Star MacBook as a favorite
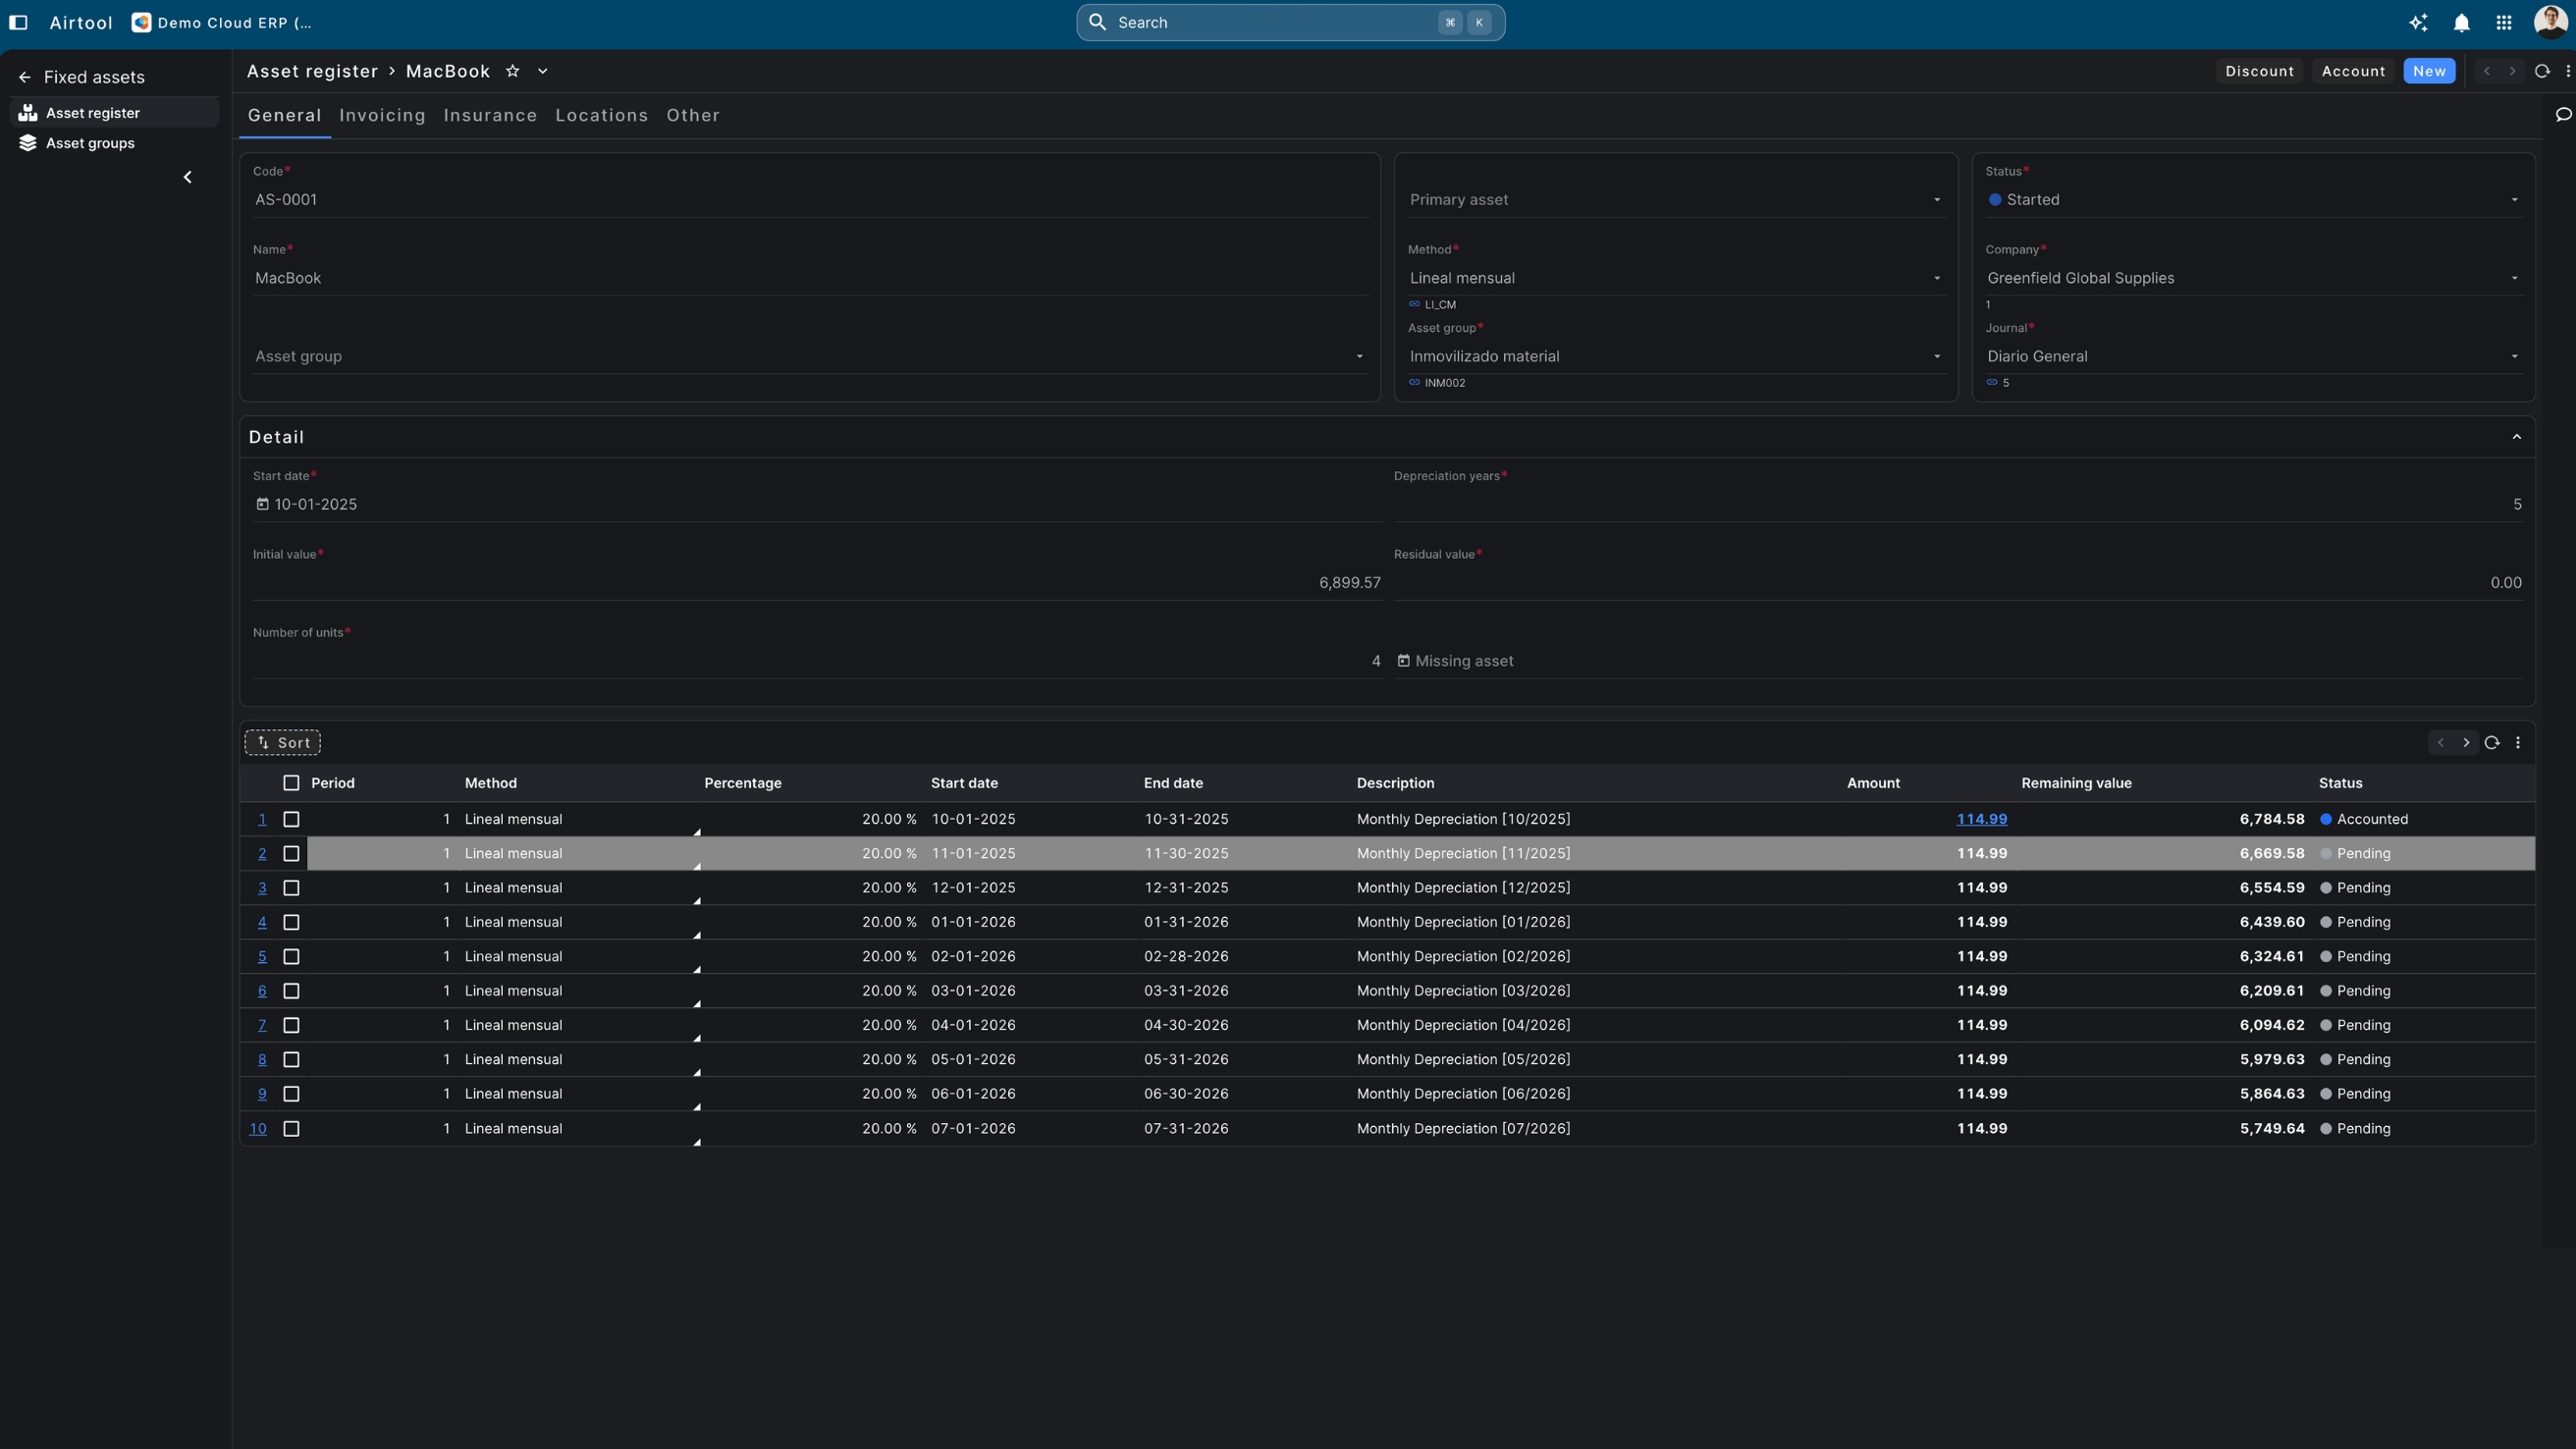This screenshot has width=2576, height=1449. (x=512, y=71)
